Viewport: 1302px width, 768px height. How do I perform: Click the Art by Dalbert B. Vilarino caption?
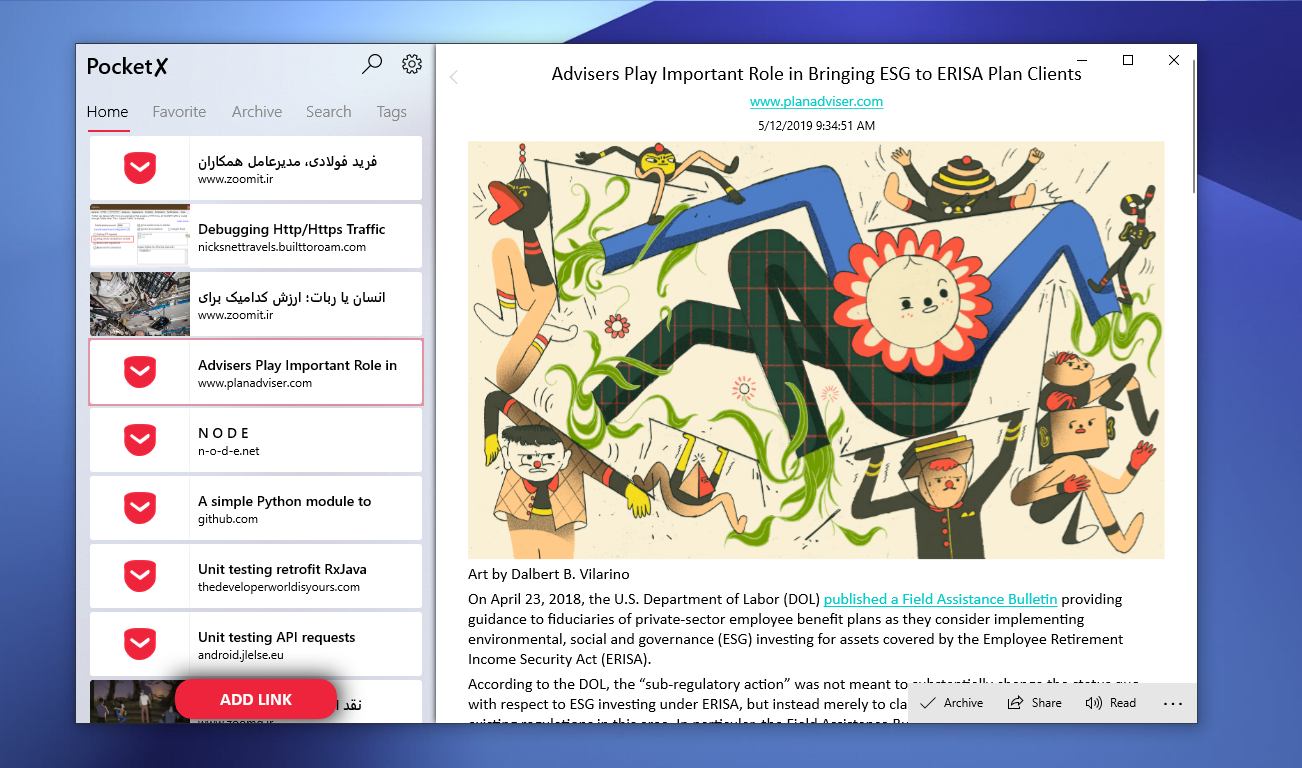click(549, 574)
